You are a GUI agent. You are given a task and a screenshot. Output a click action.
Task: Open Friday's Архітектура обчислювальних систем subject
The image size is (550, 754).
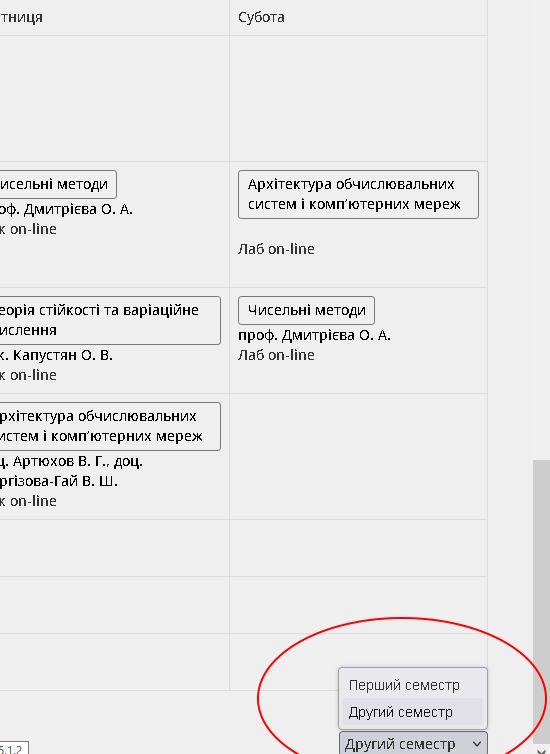point(110,427)
